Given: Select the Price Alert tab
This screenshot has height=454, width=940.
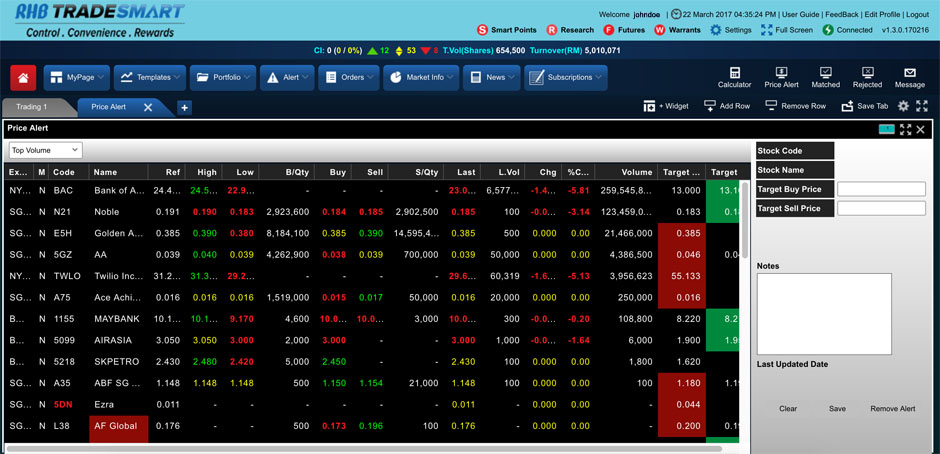Looking at the screenshot, I should pos(109,107).
